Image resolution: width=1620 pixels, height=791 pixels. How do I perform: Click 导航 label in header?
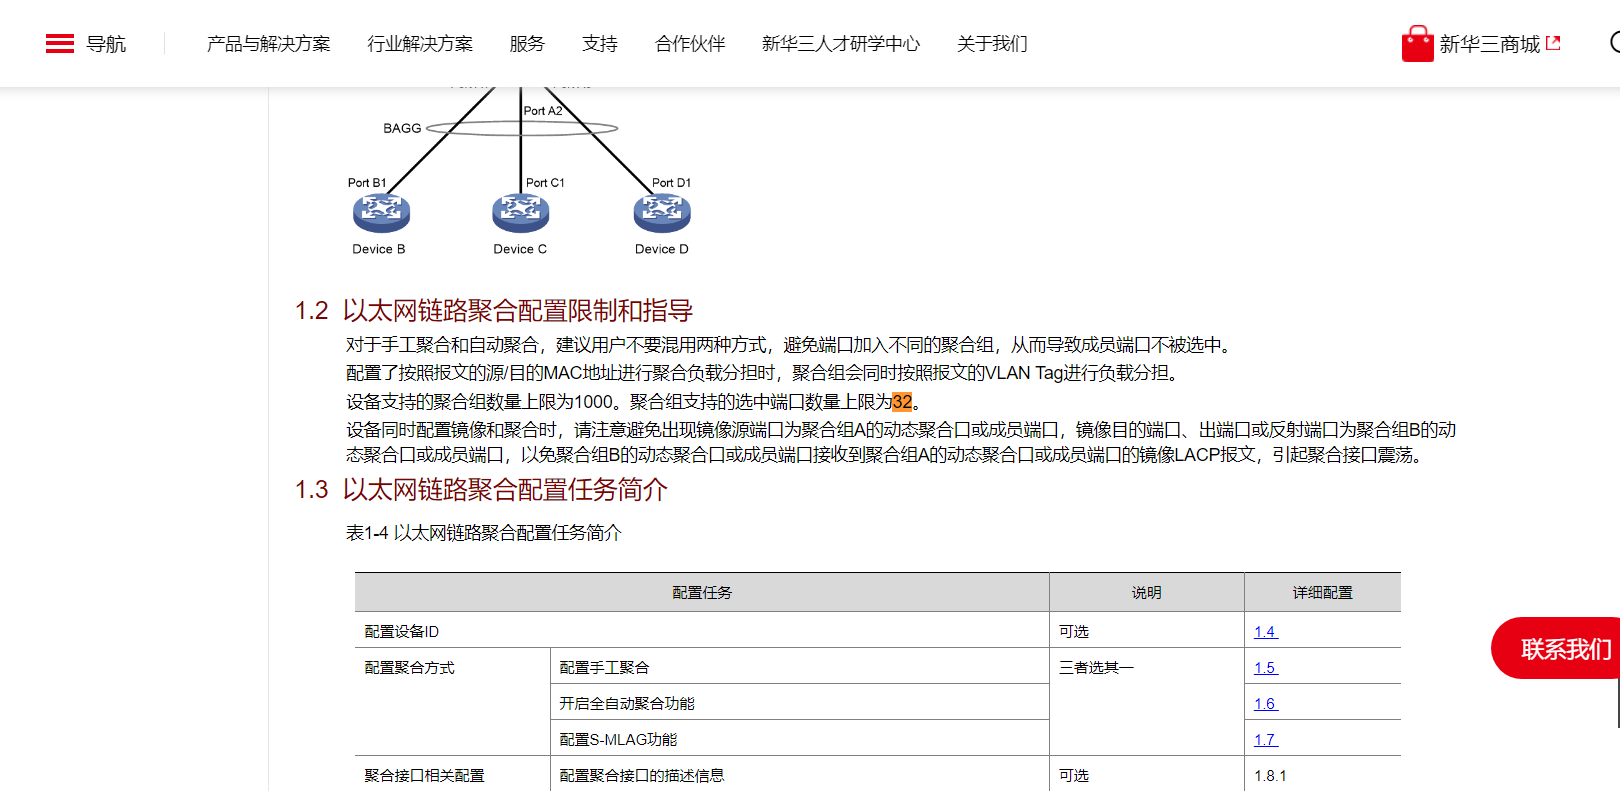click(106, 44)
